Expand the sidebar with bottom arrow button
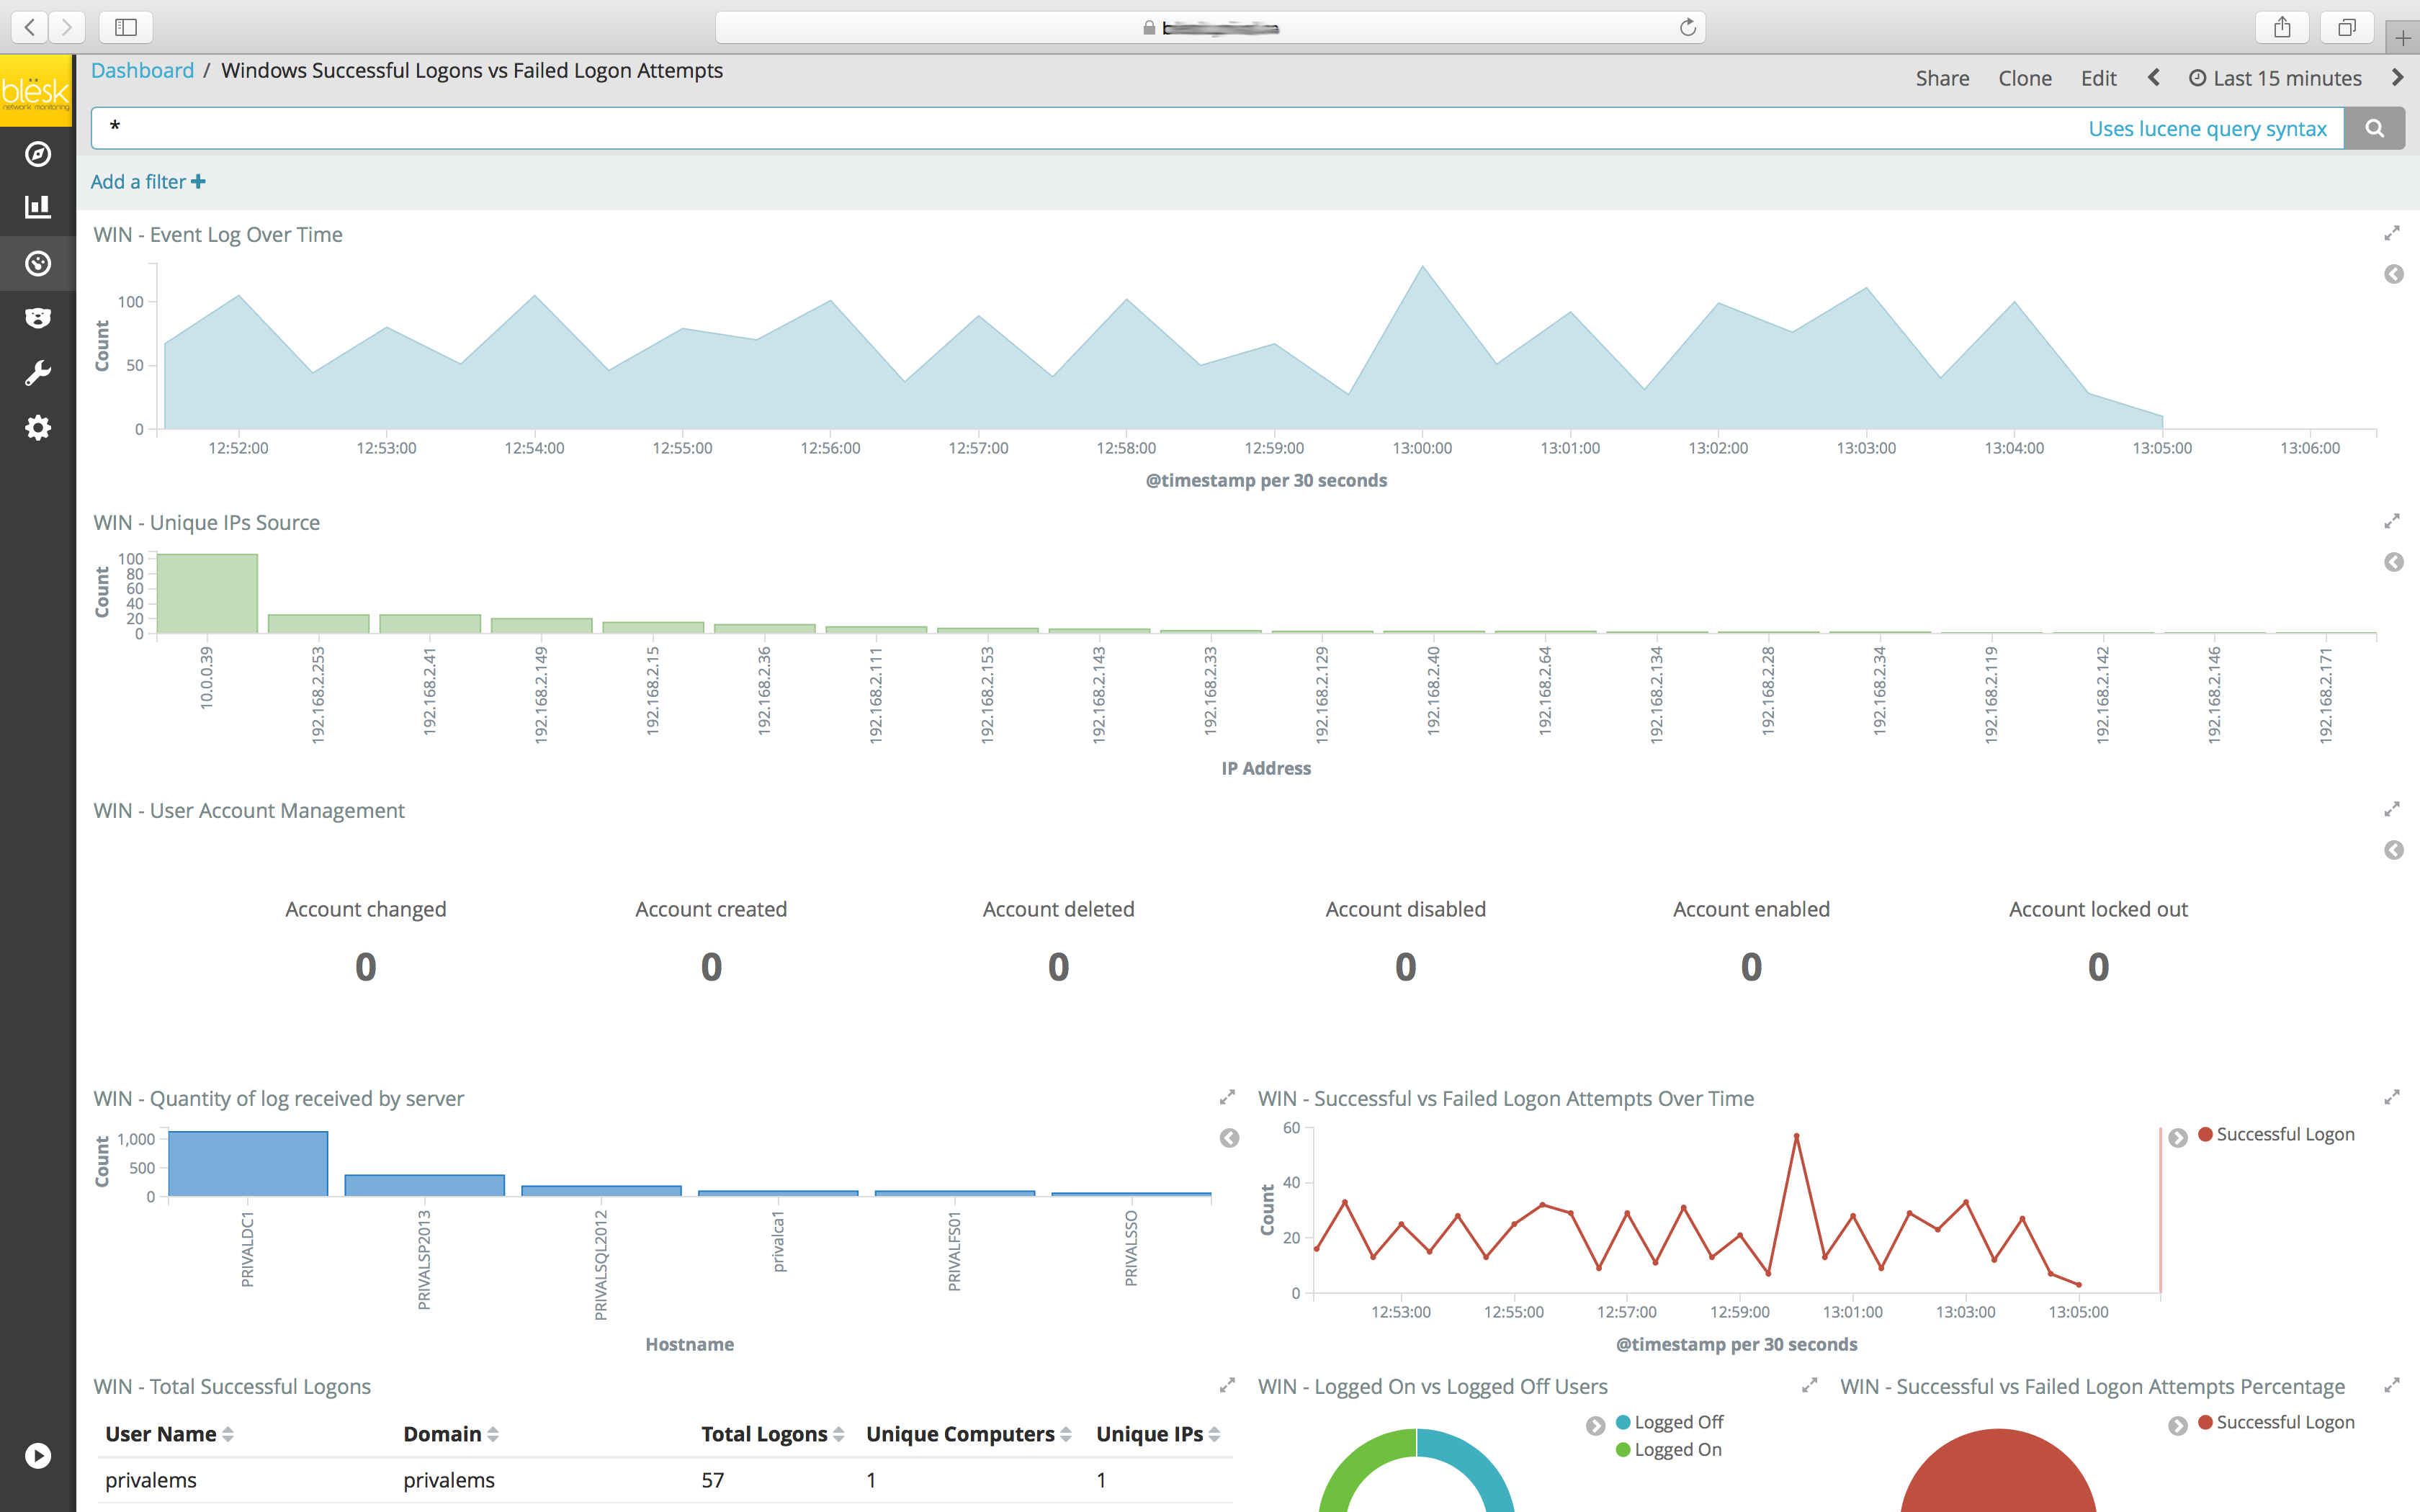This screenshot has height=1512, width=2420. point(38,1455)
